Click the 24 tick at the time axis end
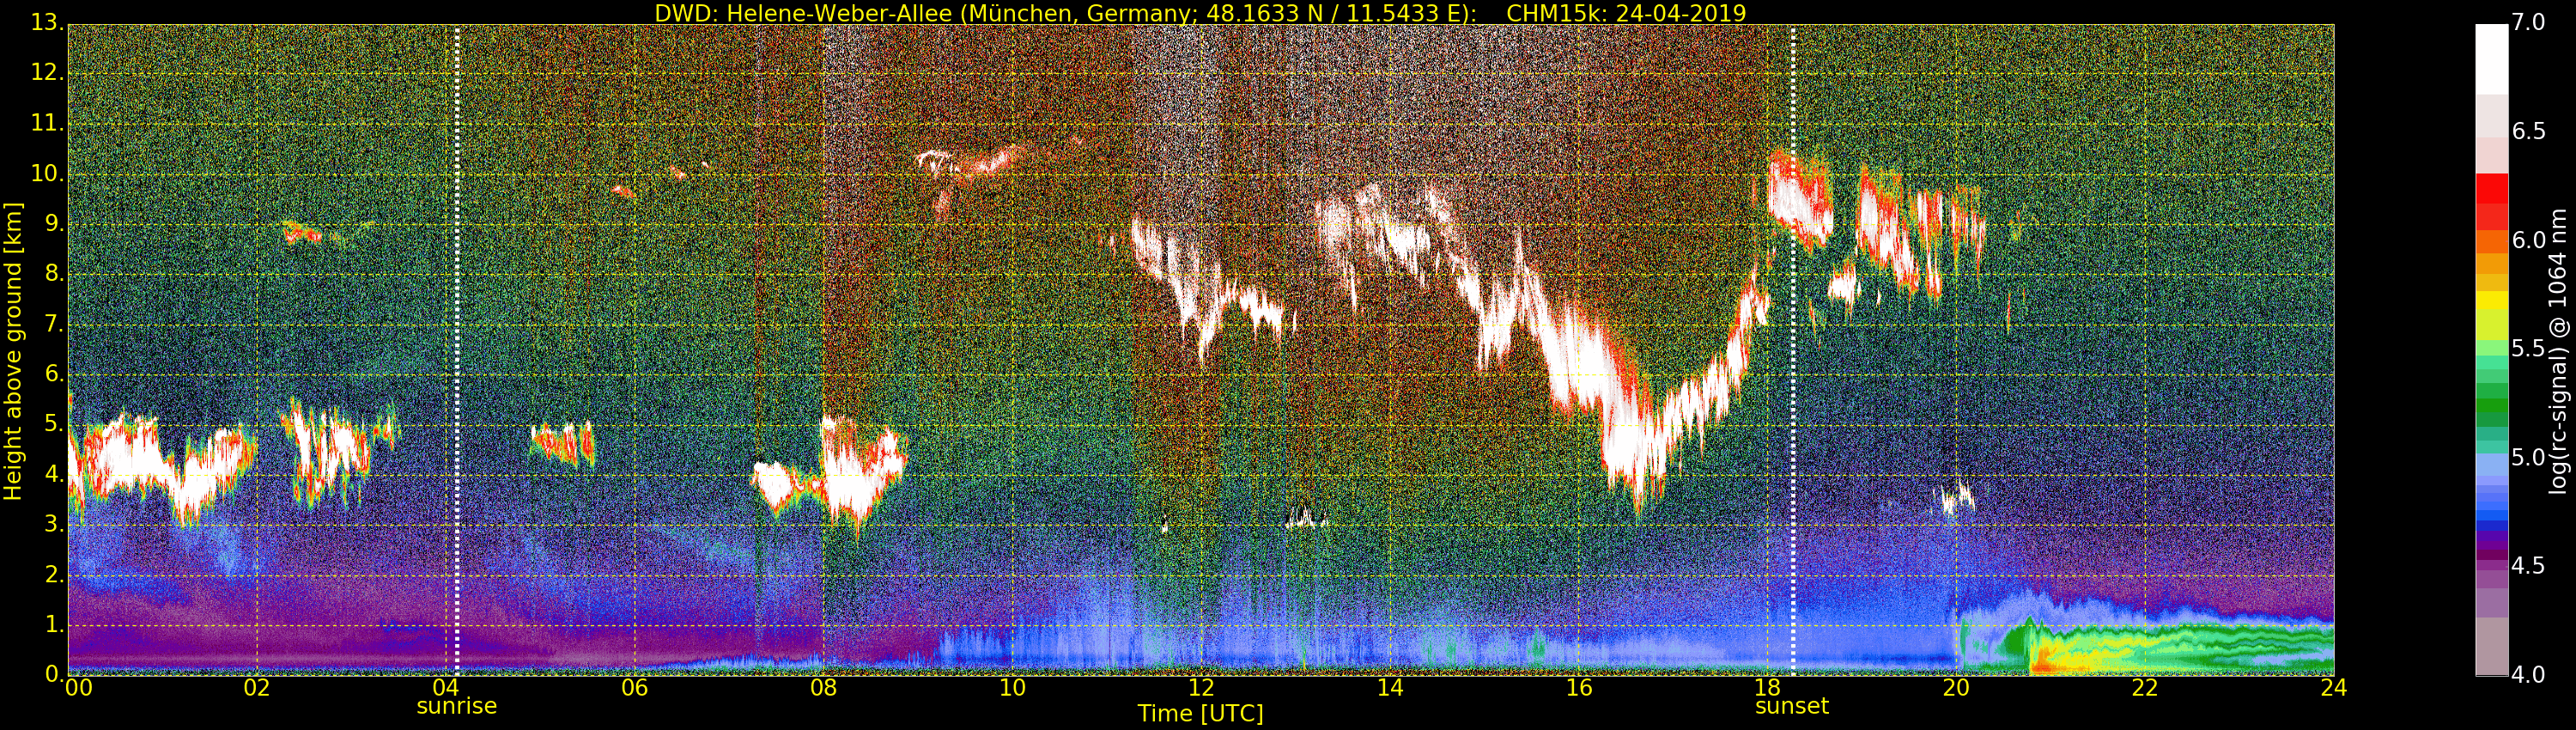Viewport: 2576px width, 730px height. pyautogui.click(x=2333, y=688)
